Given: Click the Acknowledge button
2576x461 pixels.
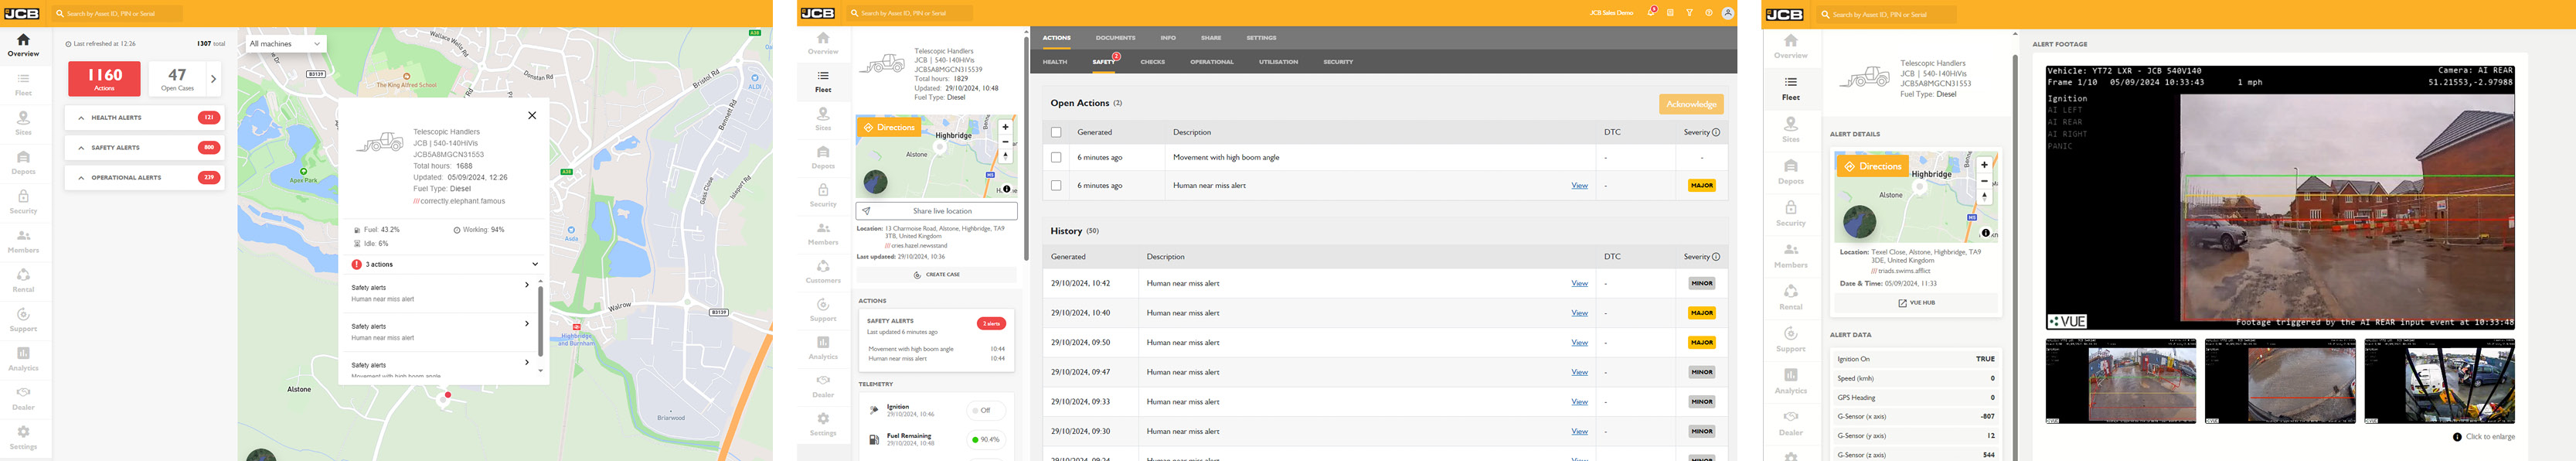Looking at the screenshot, I should click(x=1691, y=104).
